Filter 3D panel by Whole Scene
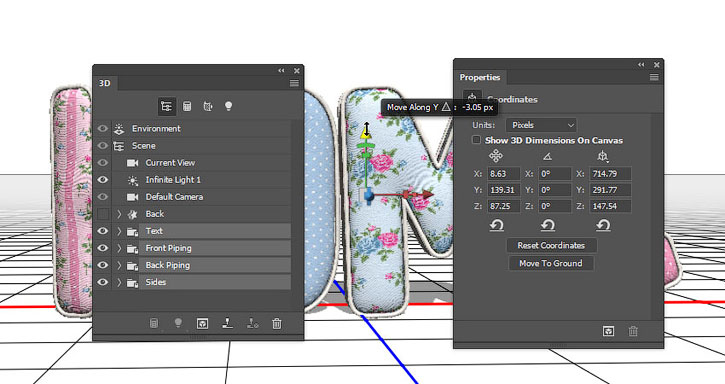725x384 pixels. [x=166, y=106]
